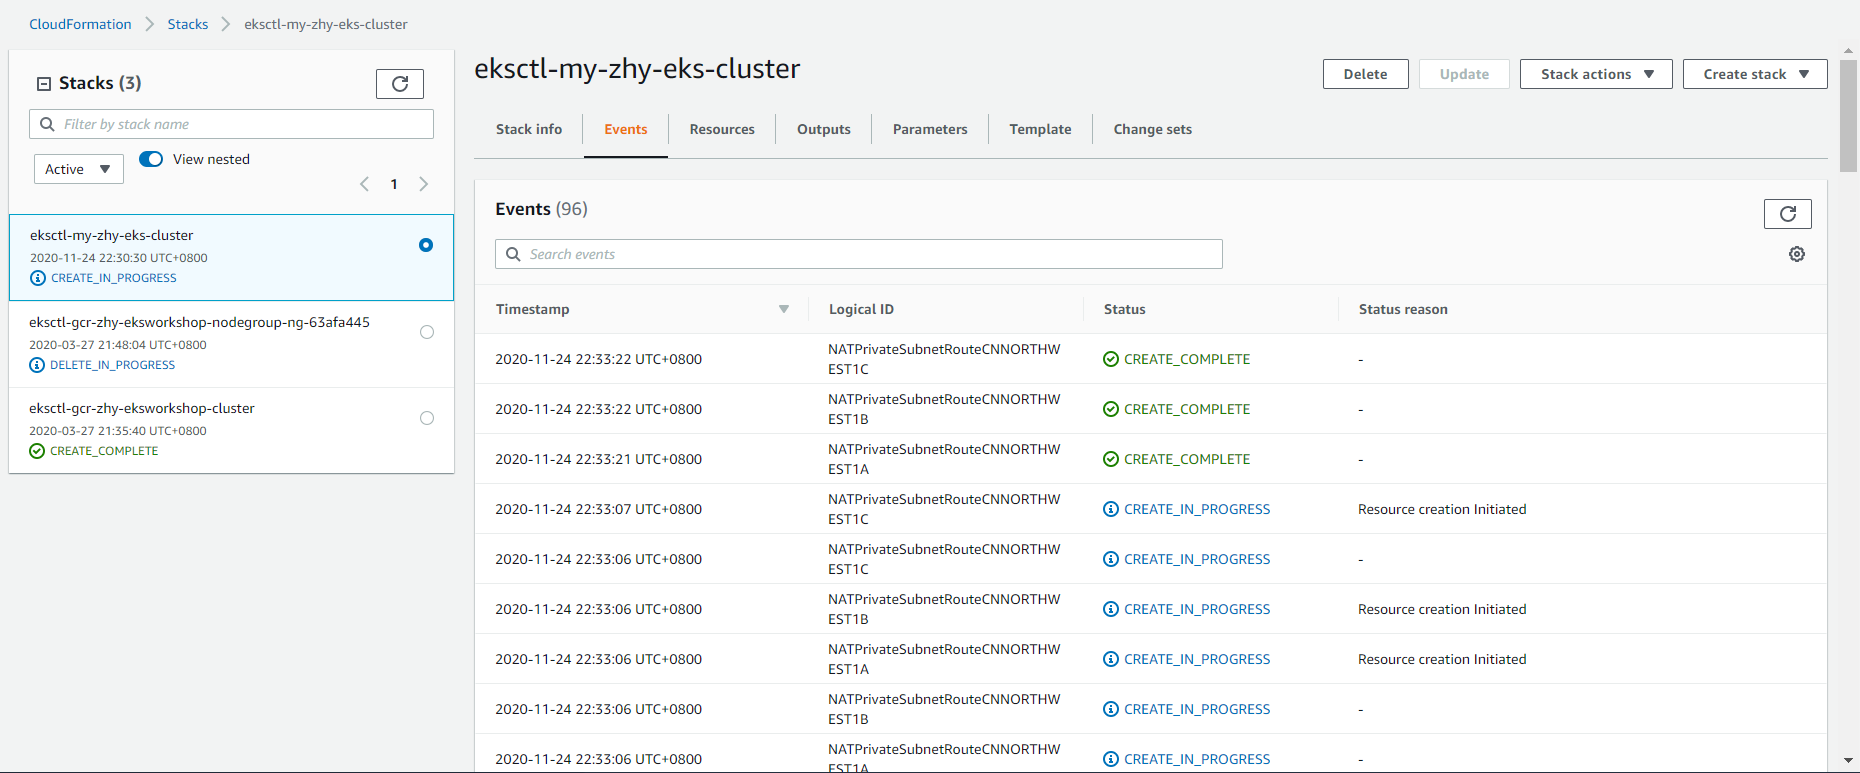The height and width of the screenshot is (773, 1860).
Task: Go to next page of stacks
Action: pyautogui.click(x=423, y=184)
